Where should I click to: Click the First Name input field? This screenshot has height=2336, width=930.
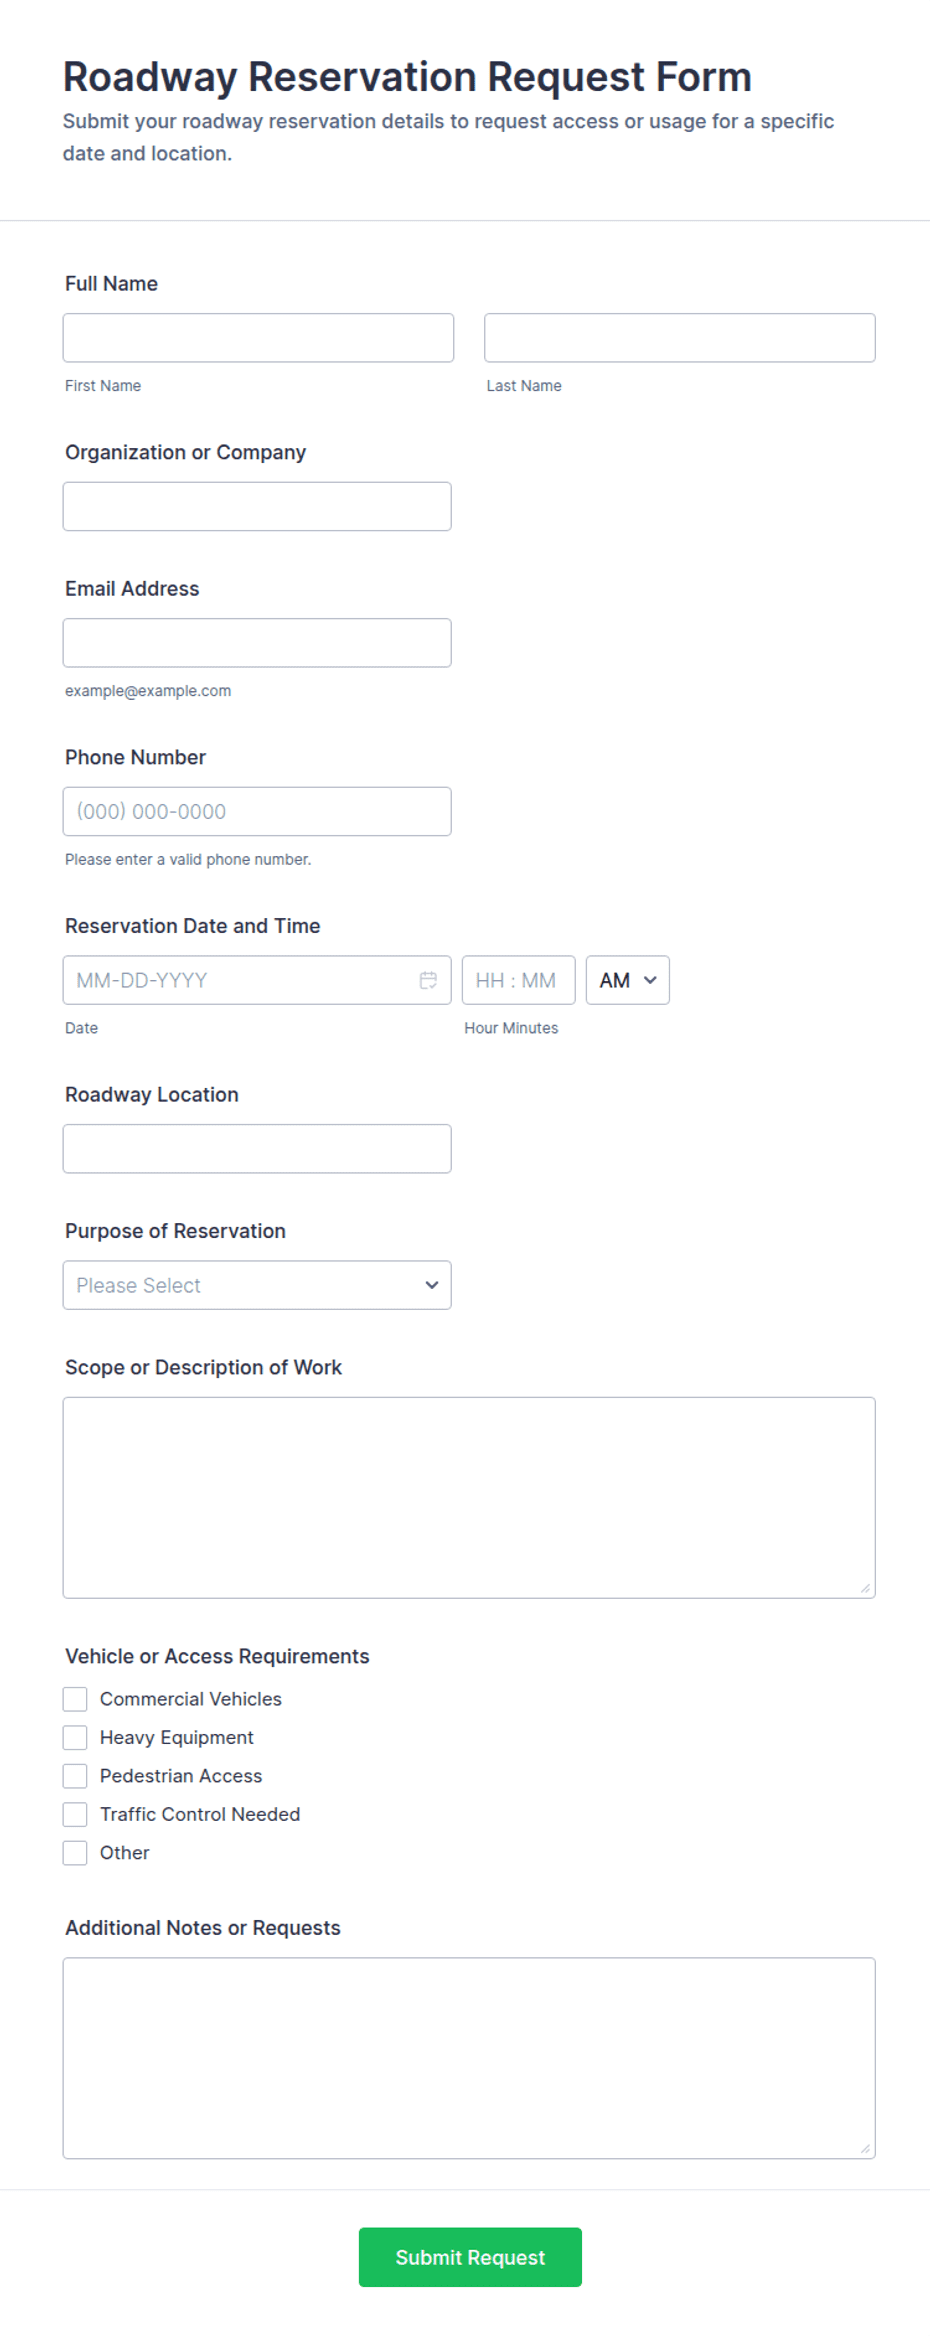click(258, 338)
